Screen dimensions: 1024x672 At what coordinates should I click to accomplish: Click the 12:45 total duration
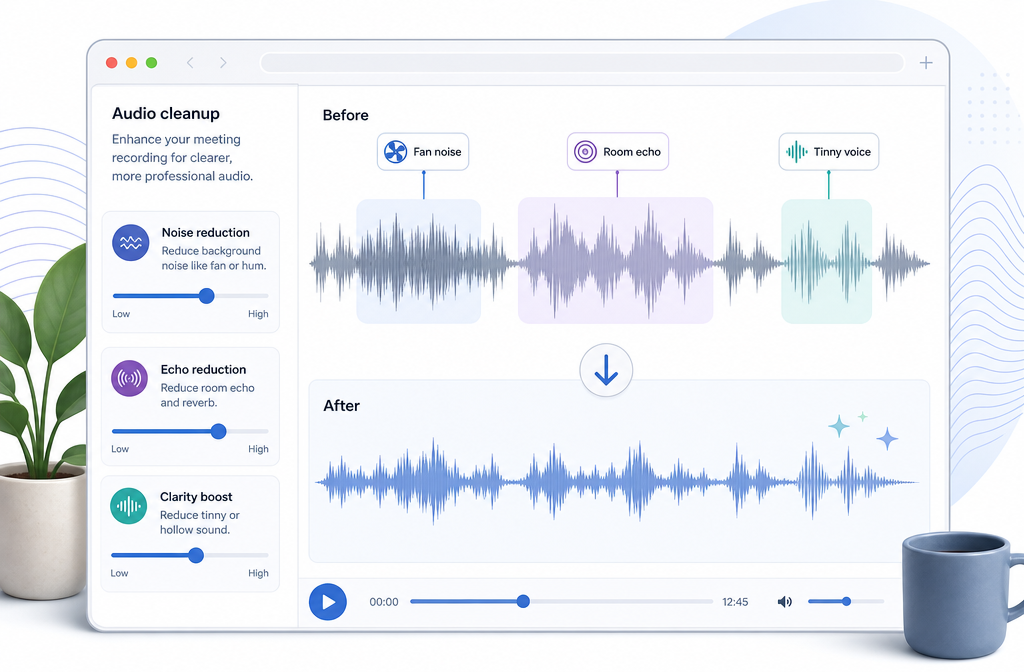735,602
